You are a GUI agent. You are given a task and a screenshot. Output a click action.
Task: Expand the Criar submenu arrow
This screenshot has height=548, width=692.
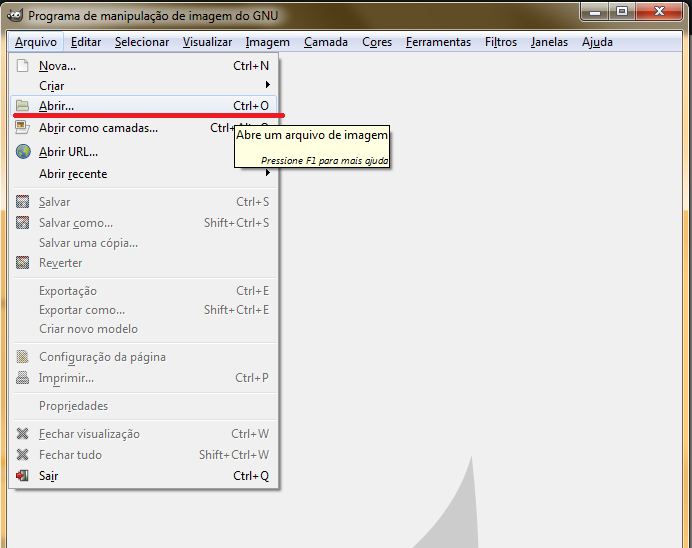(x=267, y=85)
